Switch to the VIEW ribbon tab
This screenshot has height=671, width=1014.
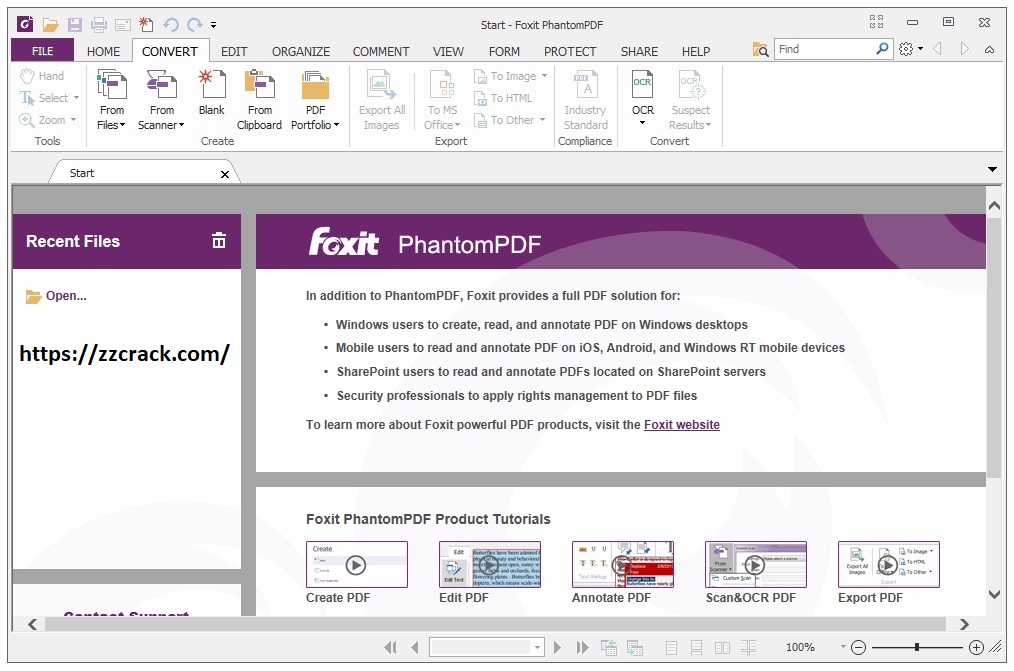click(x=448, y=51)
